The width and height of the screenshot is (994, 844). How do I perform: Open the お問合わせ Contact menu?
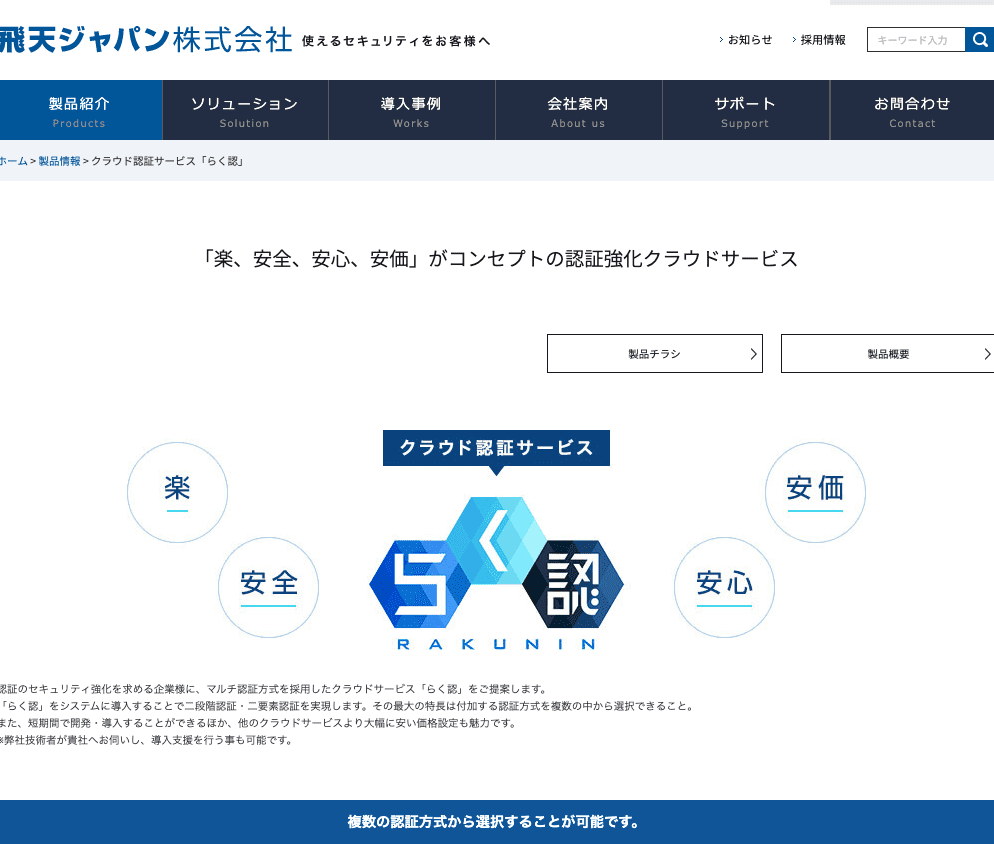tap(912, 110)
